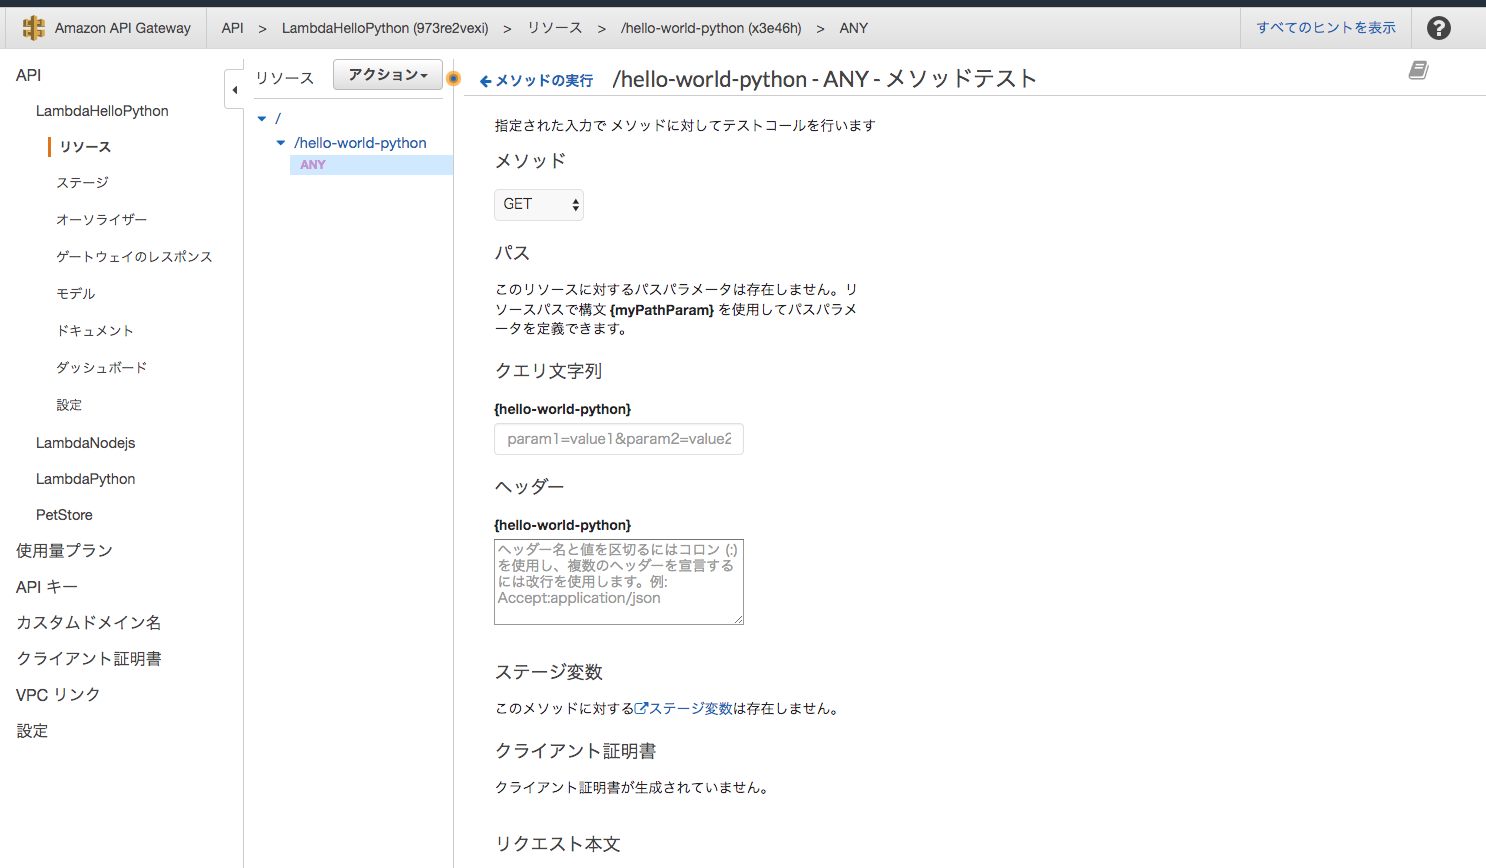
Task: Open the documentation book icon
Action: [x=1418, y=70]
